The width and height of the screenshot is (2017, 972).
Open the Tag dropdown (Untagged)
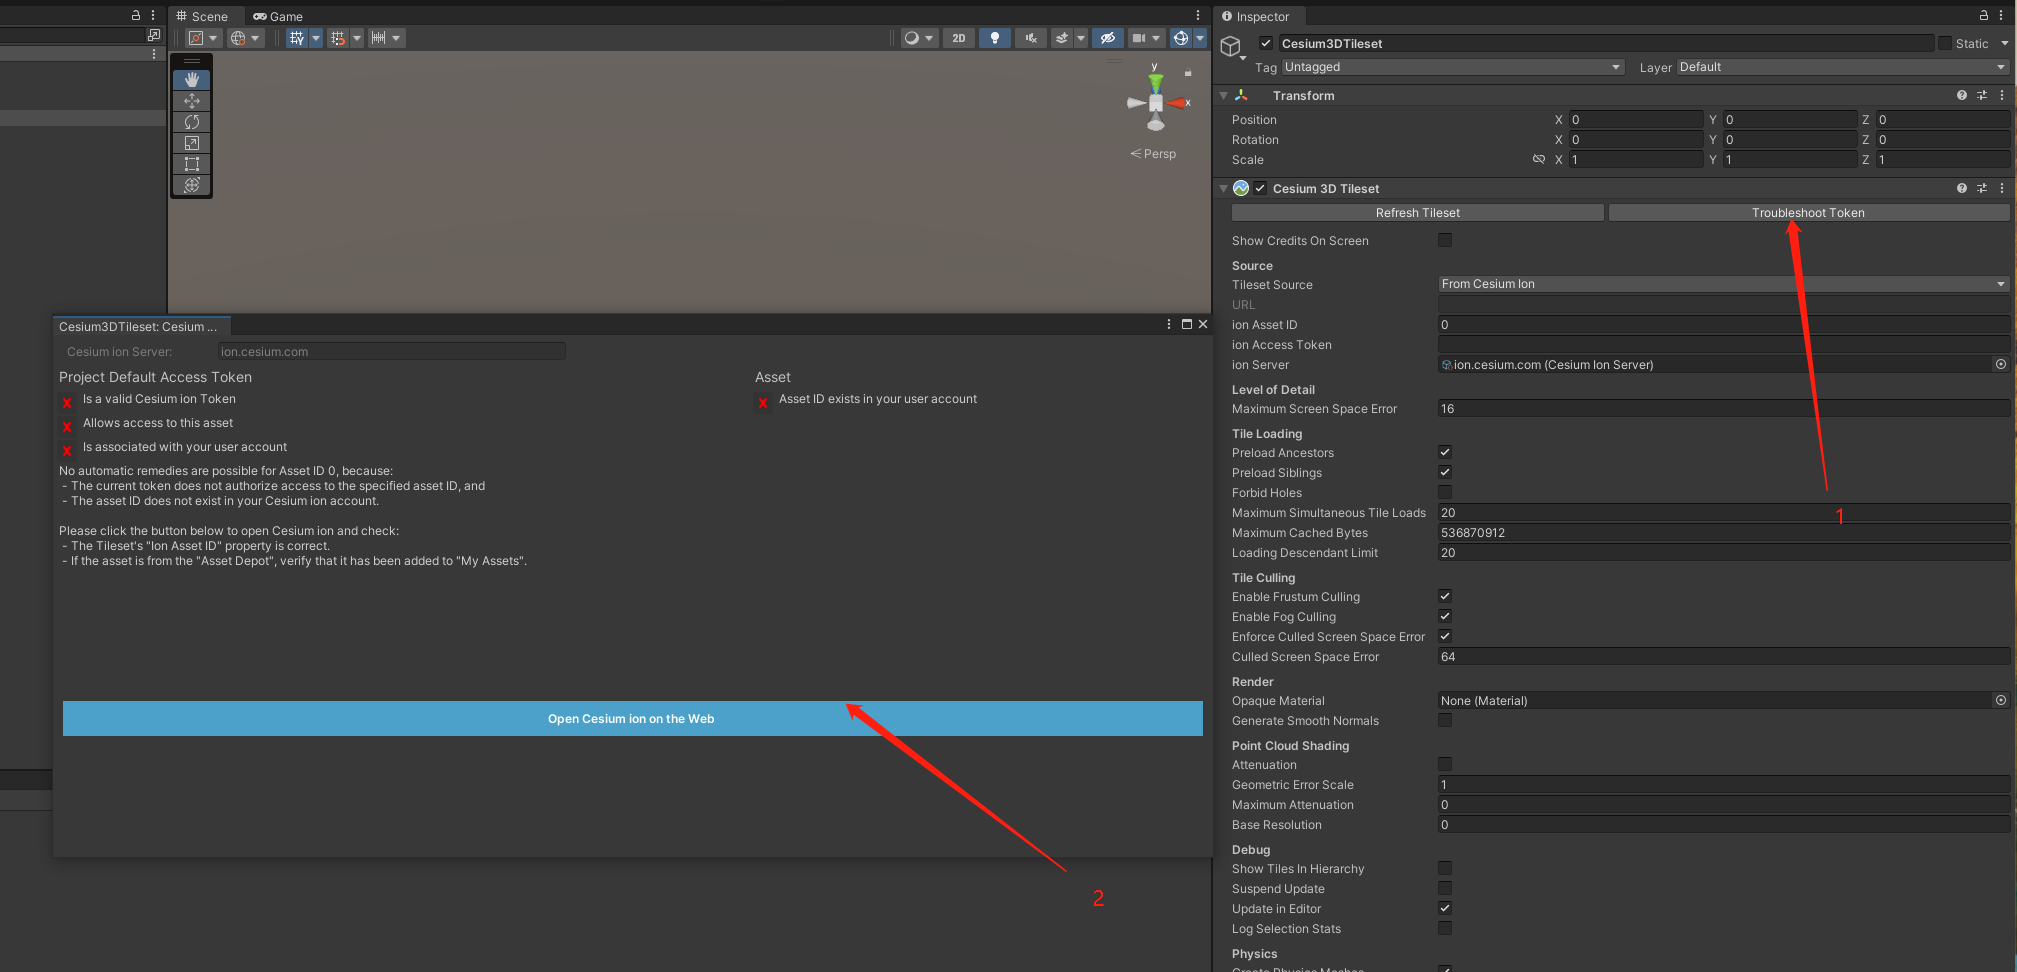pyautogui.click(x=1453, y=67)
